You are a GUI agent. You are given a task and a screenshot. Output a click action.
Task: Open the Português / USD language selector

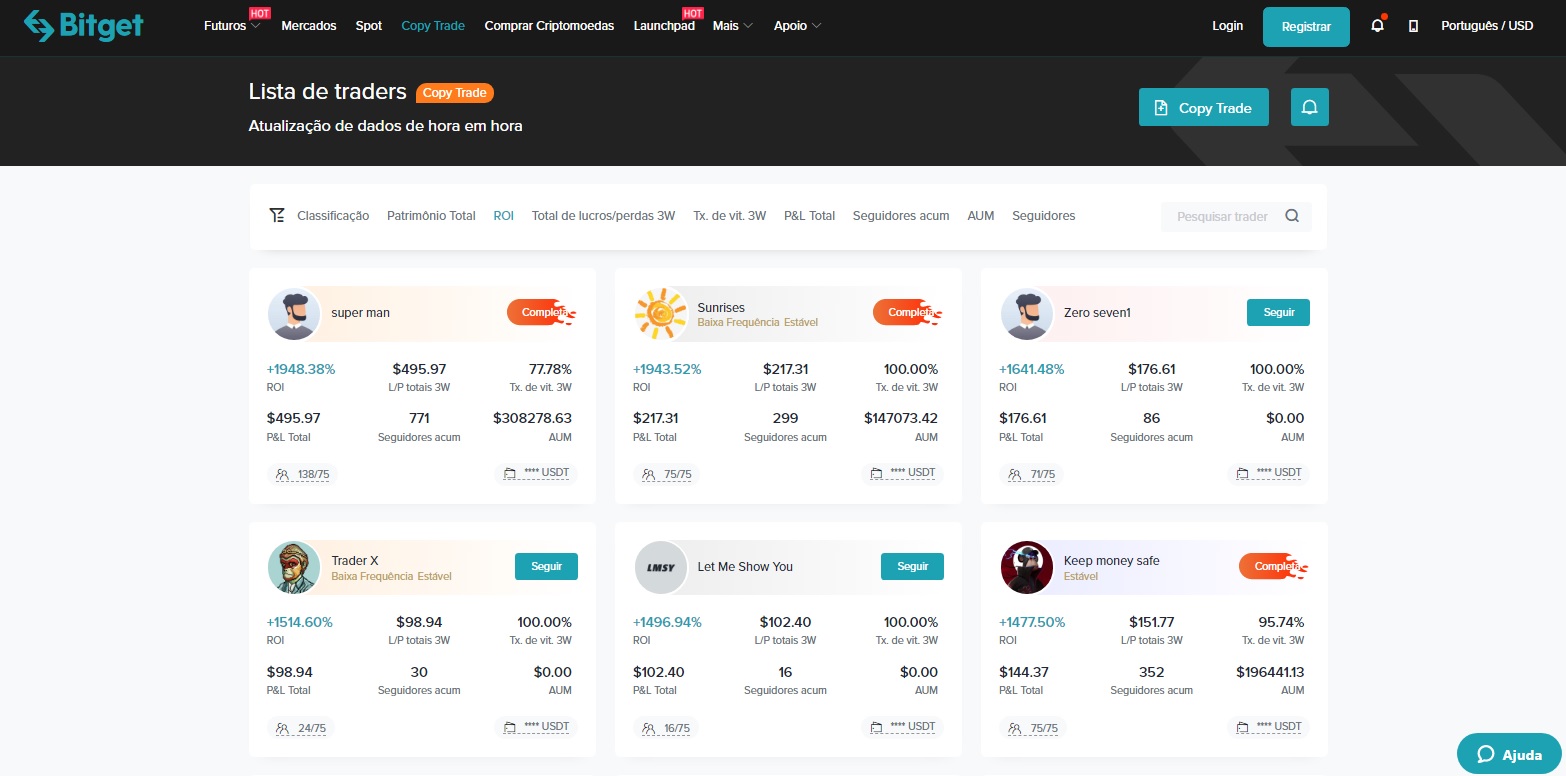1487,26
